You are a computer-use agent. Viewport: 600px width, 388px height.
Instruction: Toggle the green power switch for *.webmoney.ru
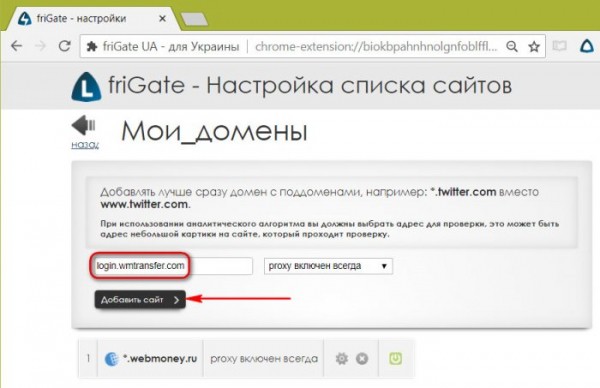pyautogui.click(x=395, y=359)
